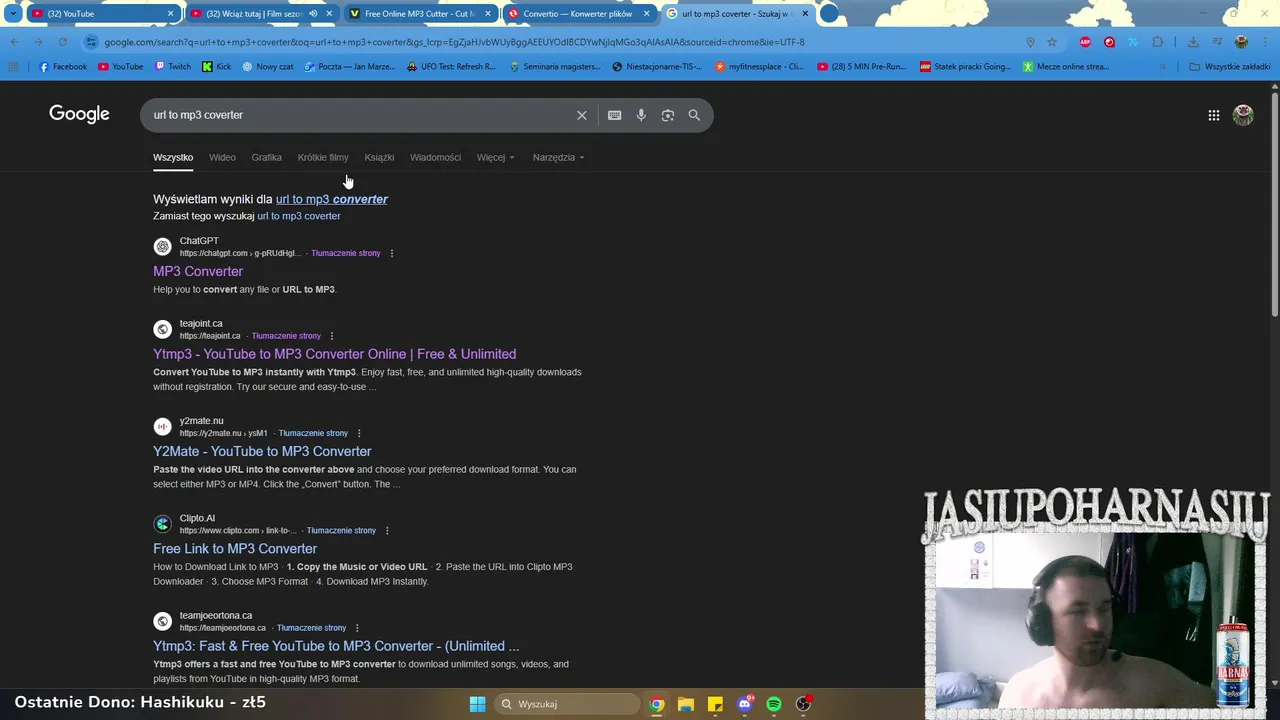The width and height of the screenshot is (1280, 720).
Task: Open Ytmp3 Fast & Free YouTube converter link
Action: click(x=336, y=646)
